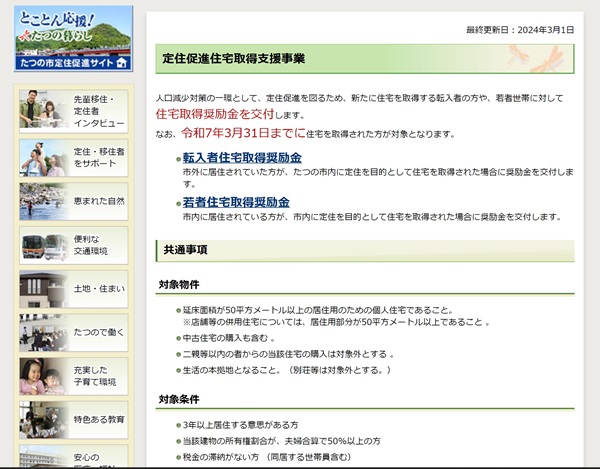Follow the 若者住宅取得奨励金 link
The height and width of the screenshot is (469, 600).
236,202
